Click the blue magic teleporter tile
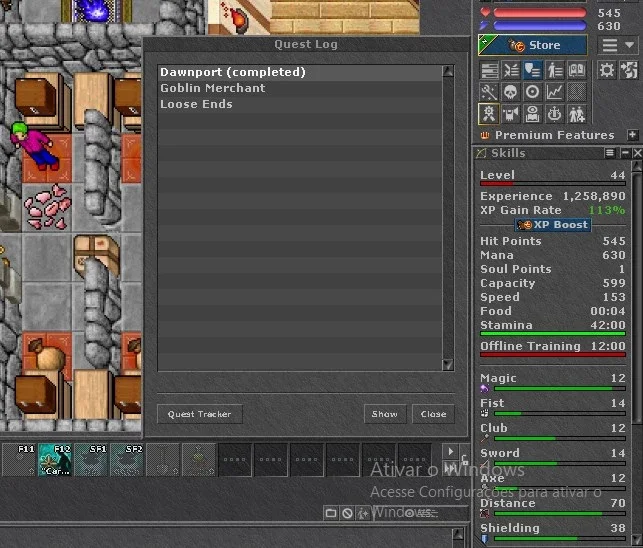Screen dimensions: 643x548 pyautogui.click(x=95, y=11)
